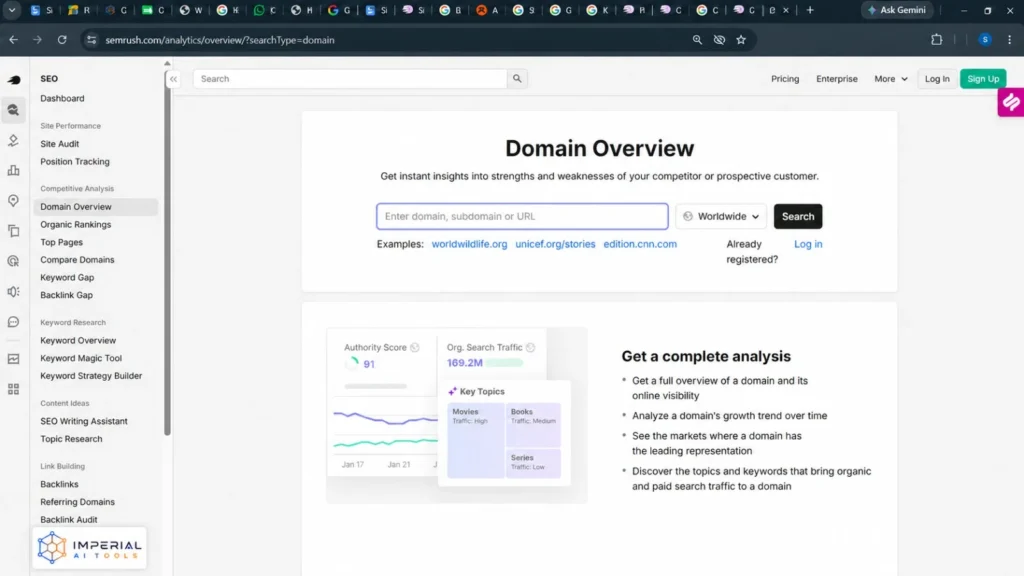This screenshot has width=1024, height=576.
Task: Click the Log In header button
Action: 937,78
